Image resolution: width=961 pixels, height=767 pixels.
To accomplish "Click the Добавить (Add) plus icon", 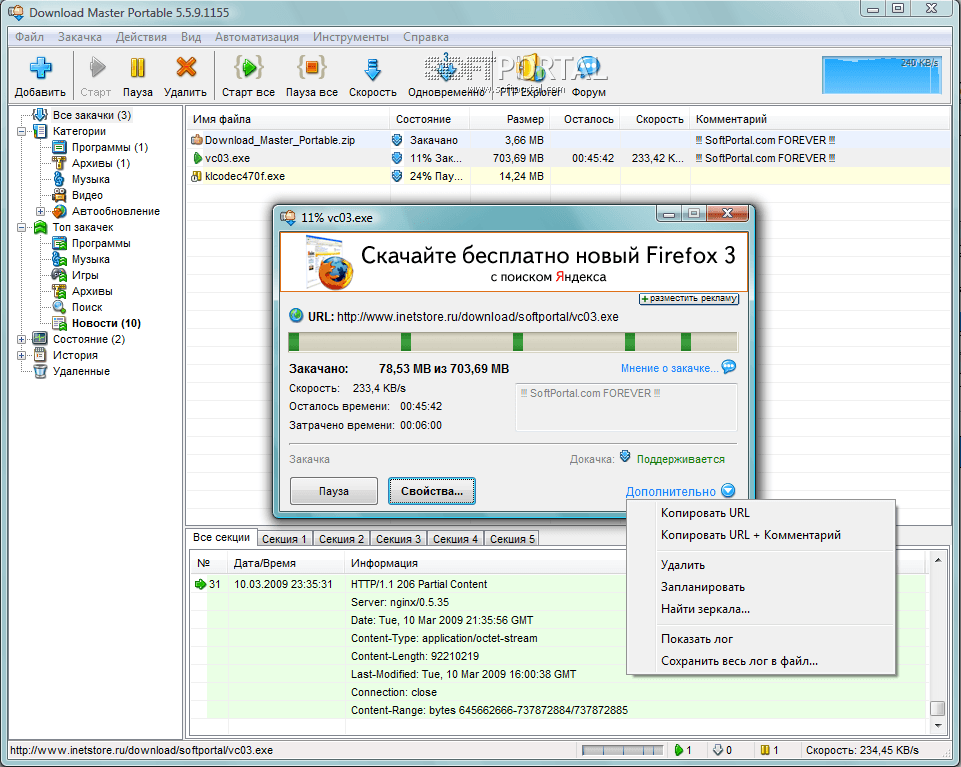I will coord(40,67).
